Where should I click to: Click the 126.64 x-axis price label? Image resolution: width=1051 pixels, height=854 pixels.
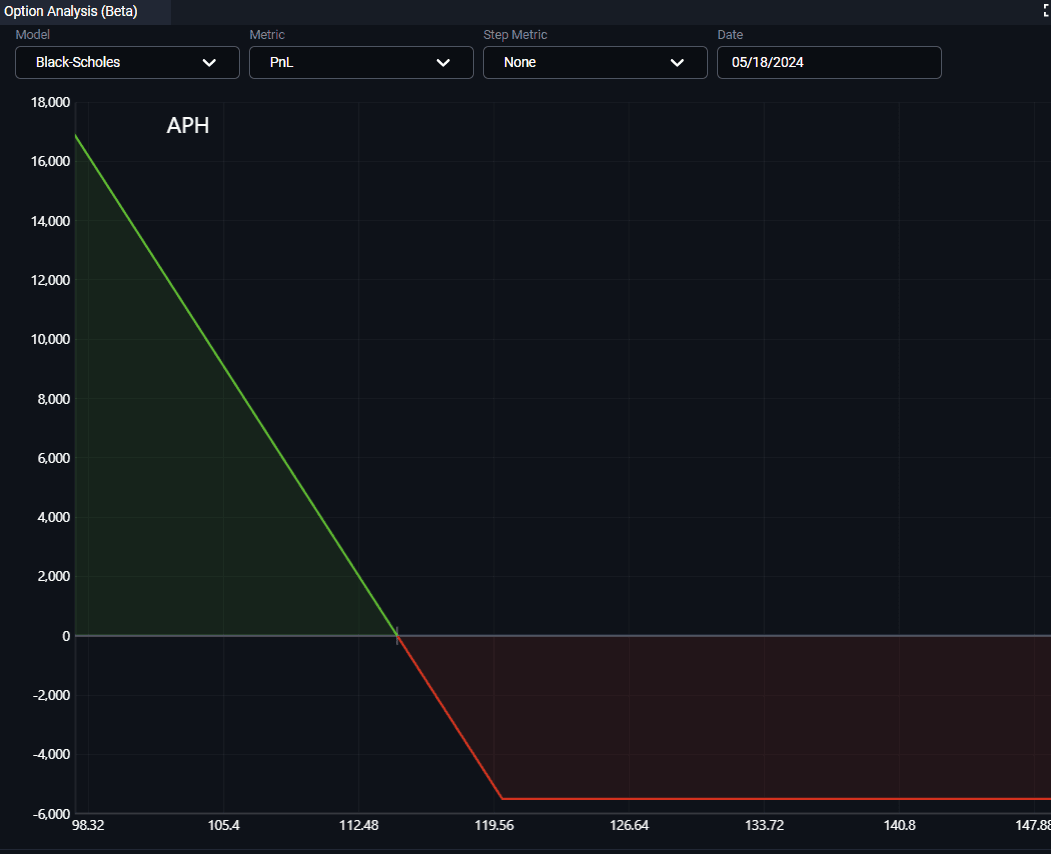629,825
